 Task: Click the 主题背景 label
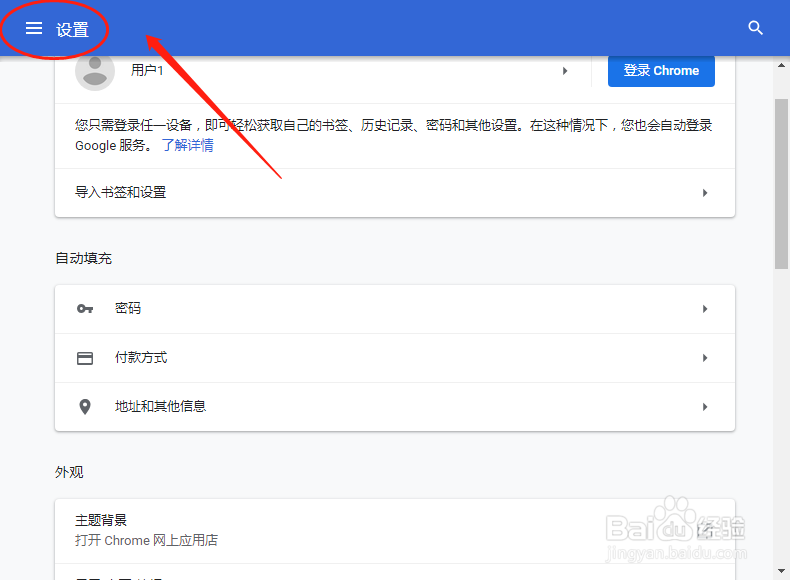point(101,520)
